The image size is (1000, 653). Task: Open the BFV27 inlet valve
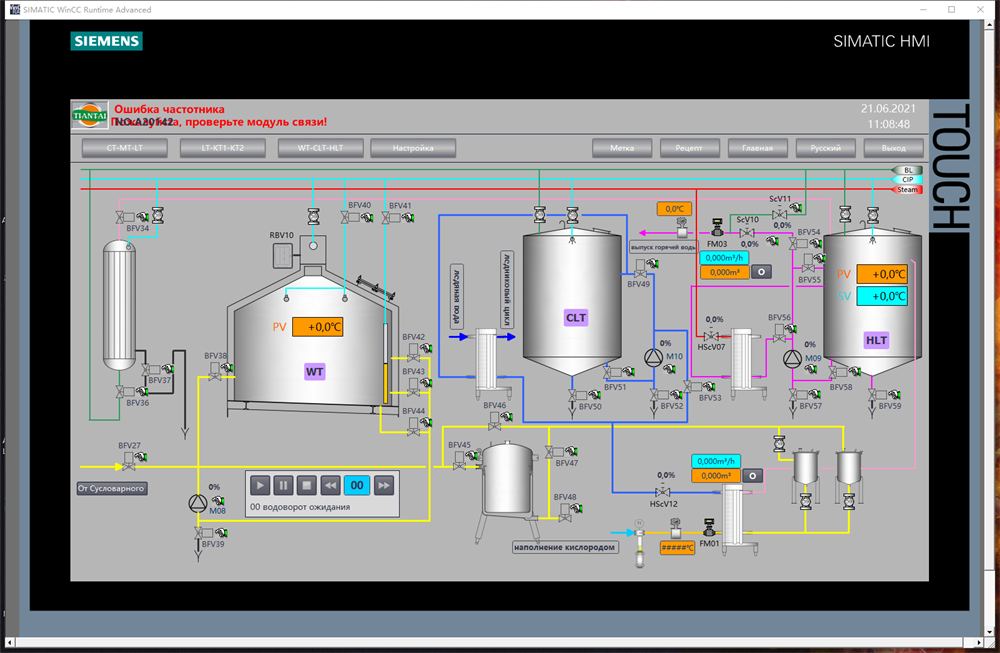[x=128, y=462]
